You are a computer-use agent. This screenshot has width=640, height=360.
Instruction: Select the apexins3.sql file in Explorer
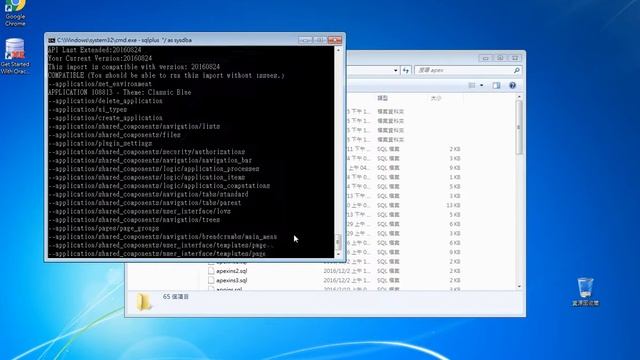click(x=231, y=280)
